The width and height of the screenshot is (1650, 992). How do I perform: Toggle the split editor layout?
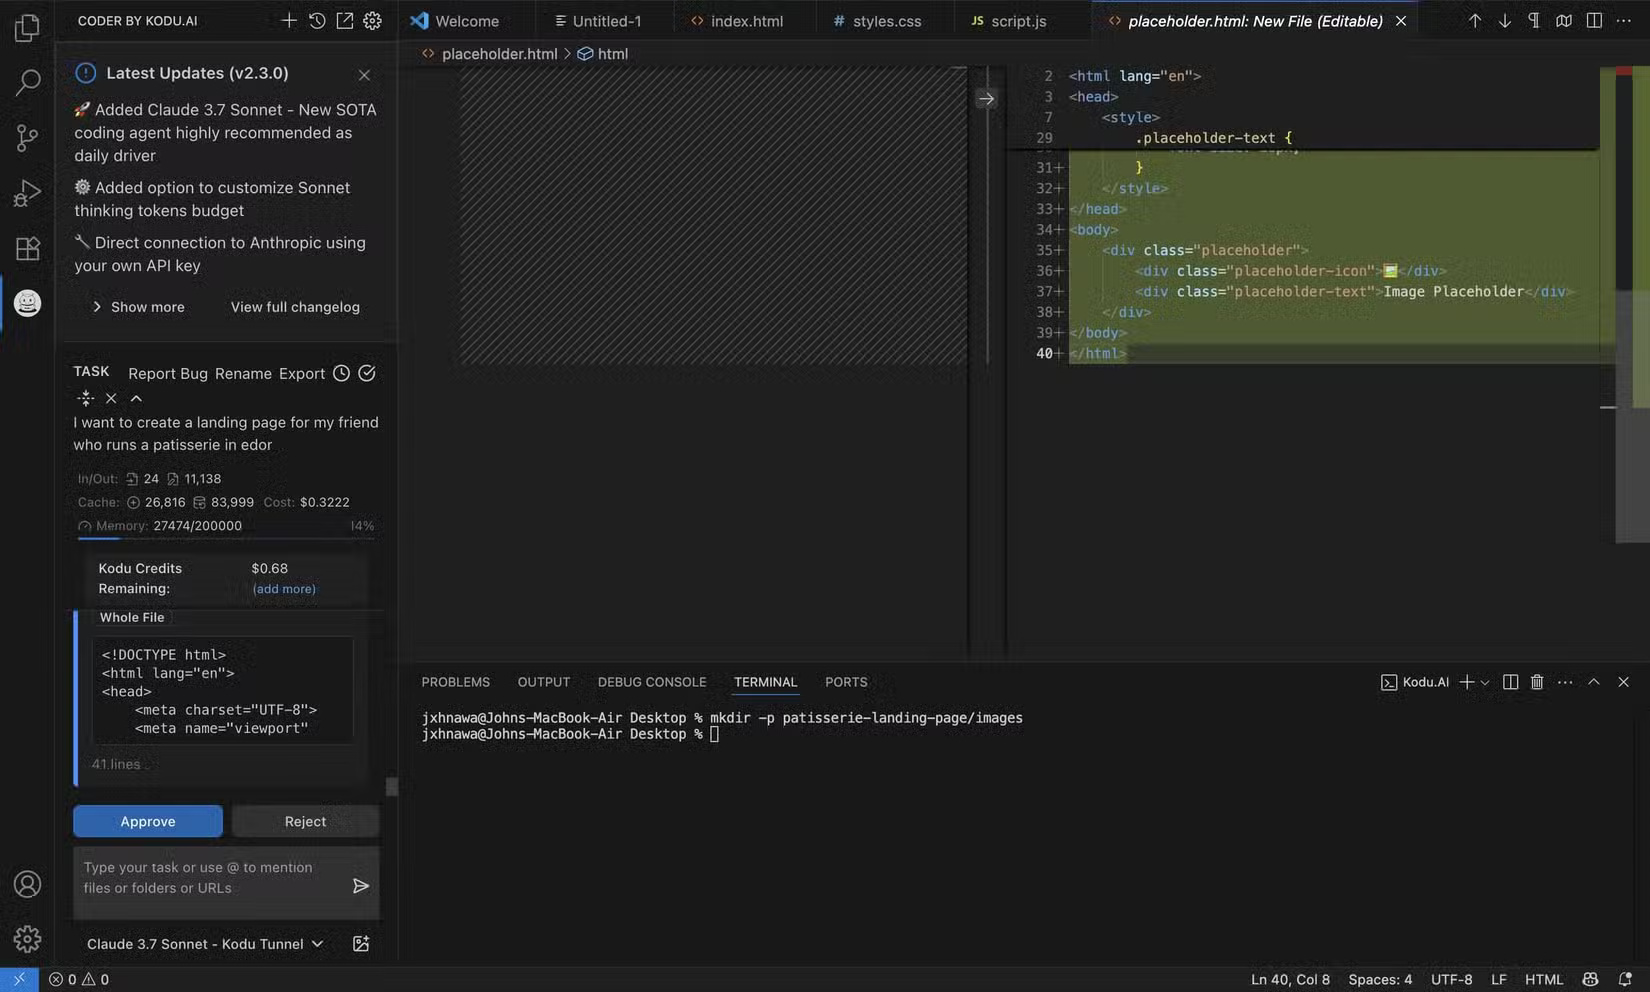tap(1594, 20)
